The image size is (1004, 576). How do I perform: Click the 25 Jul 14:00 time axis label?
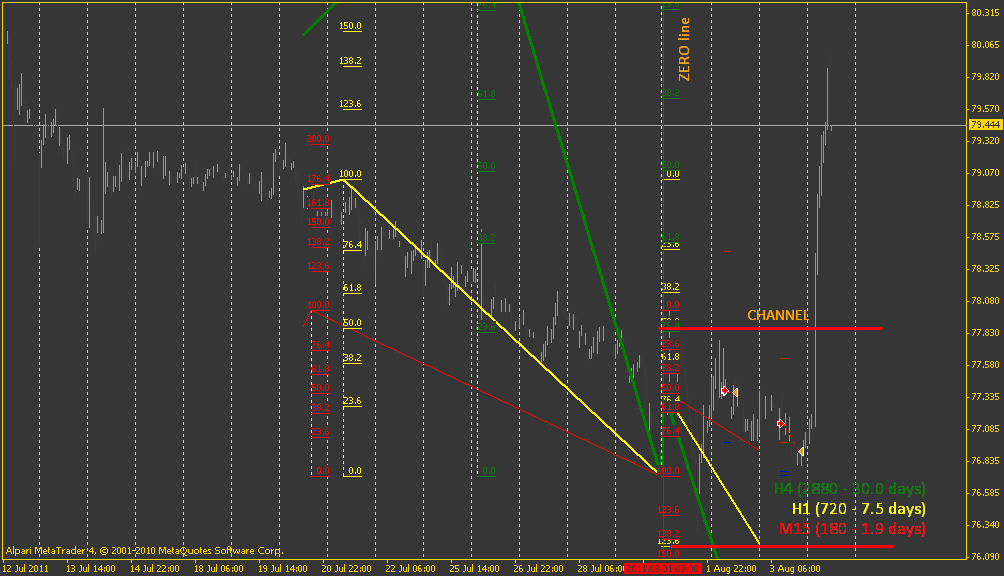click(474, 568)
